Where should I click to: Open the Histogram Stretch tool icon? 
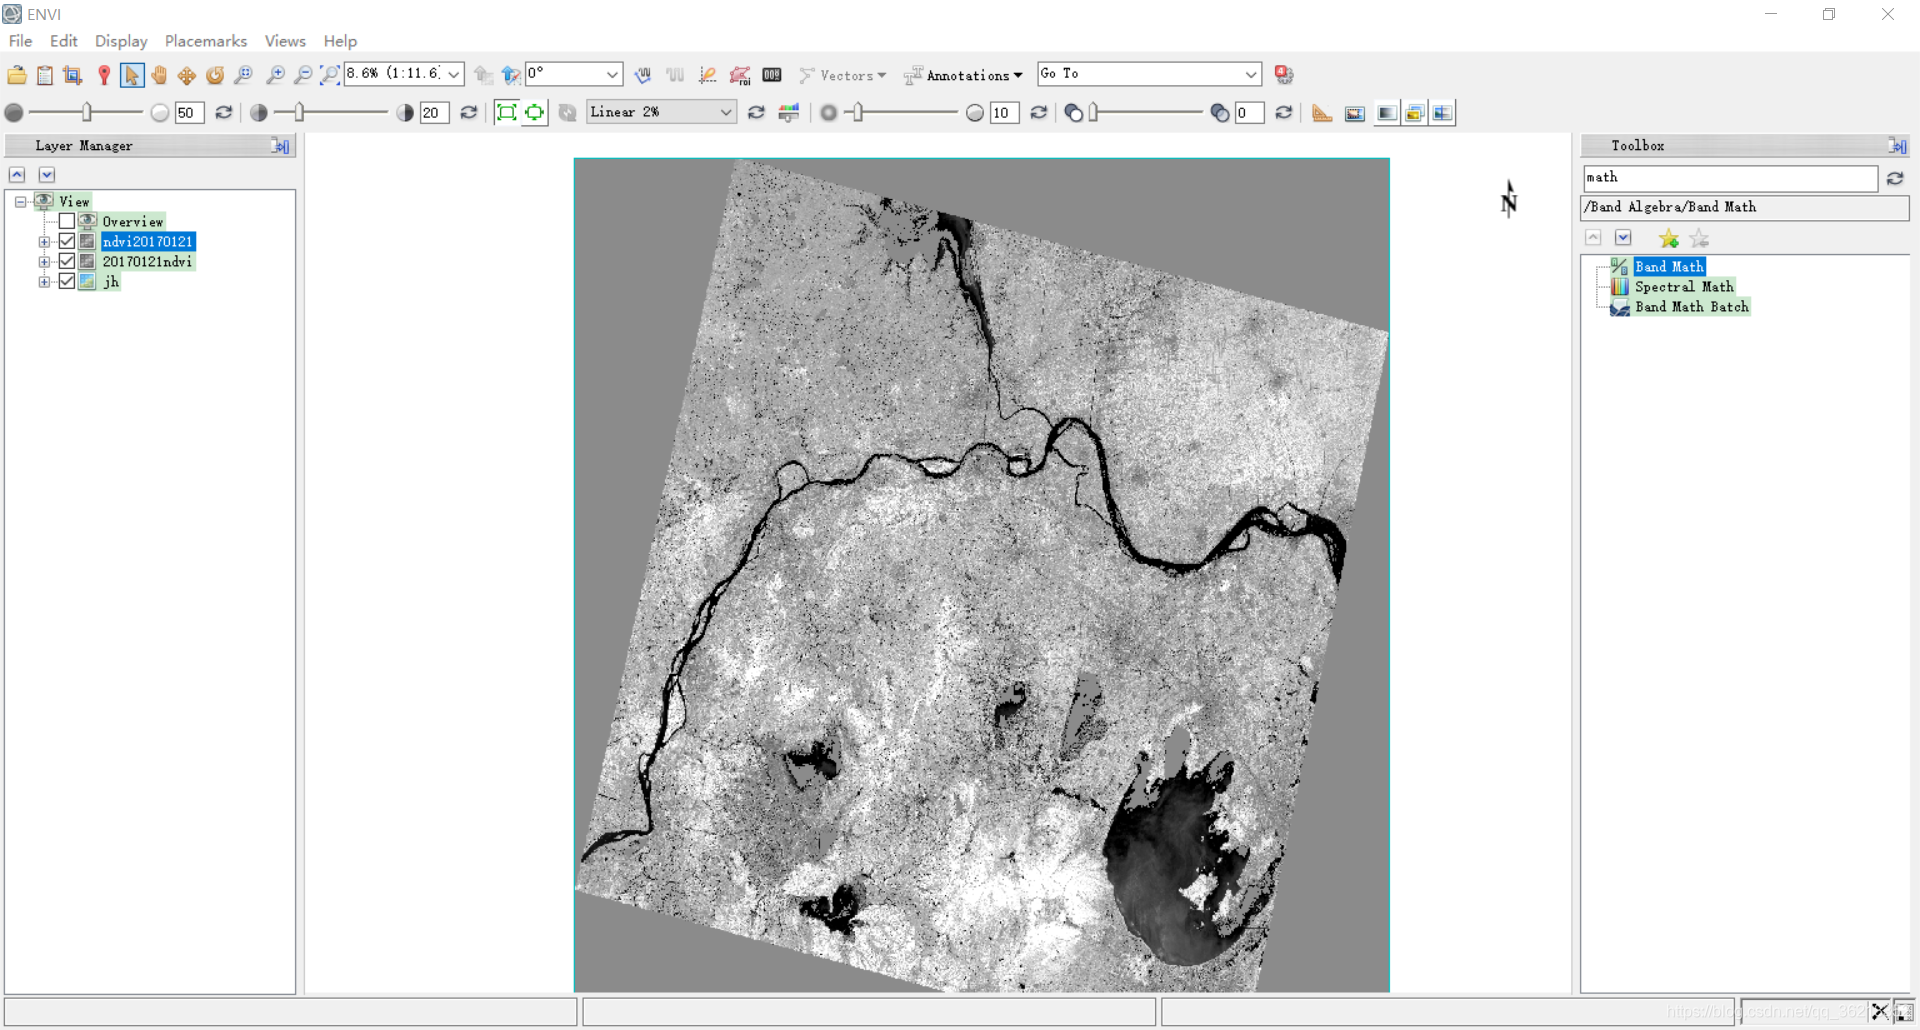[x=789, y=113]
